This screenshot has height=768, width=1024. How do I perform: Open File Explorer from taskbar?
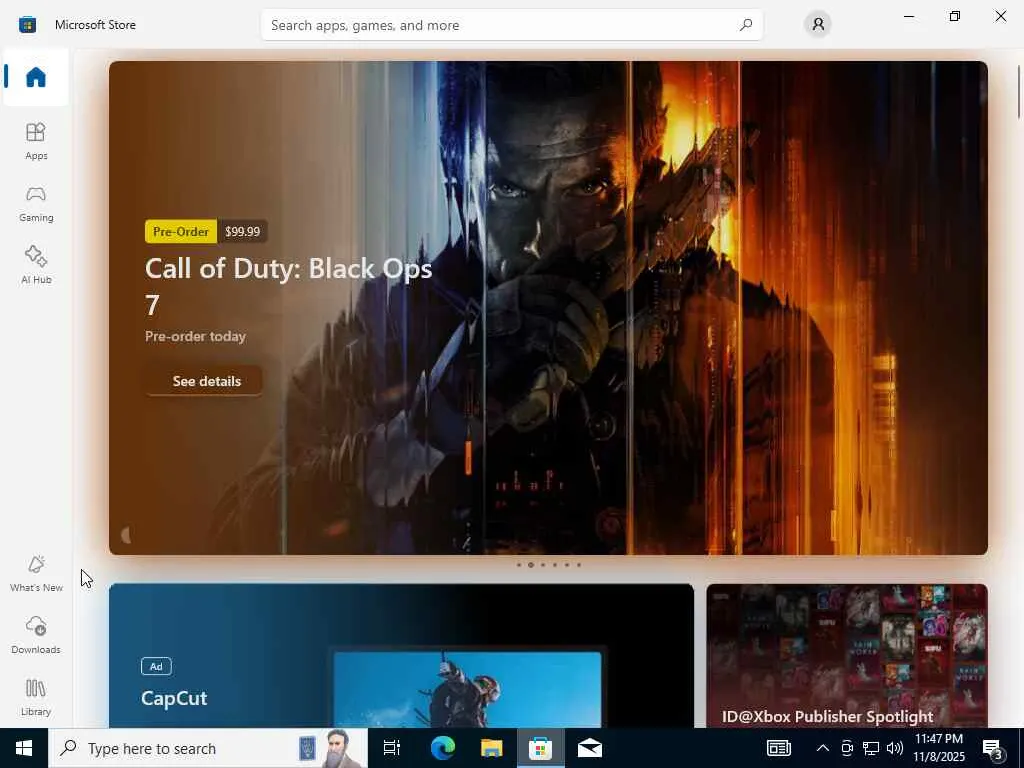pos(491,748)
